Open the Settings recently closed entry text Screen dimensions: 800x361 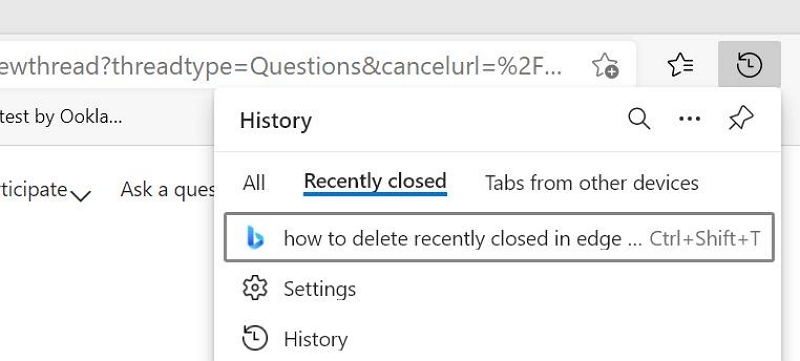pos(319,289)
